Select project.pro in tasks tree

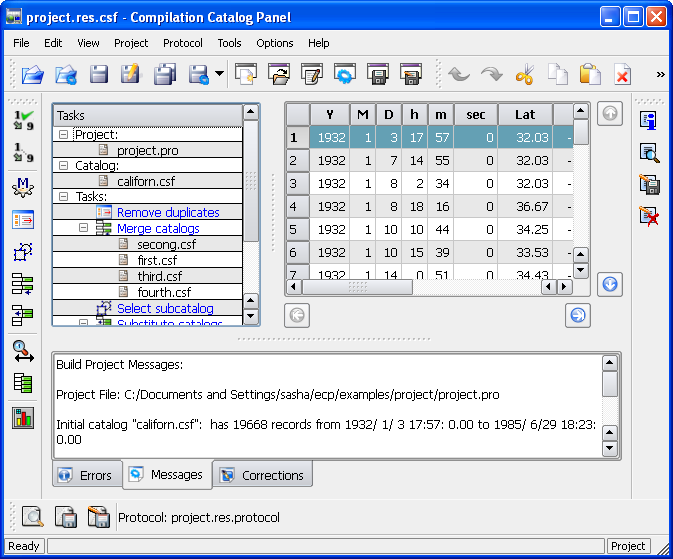[148, 150]
